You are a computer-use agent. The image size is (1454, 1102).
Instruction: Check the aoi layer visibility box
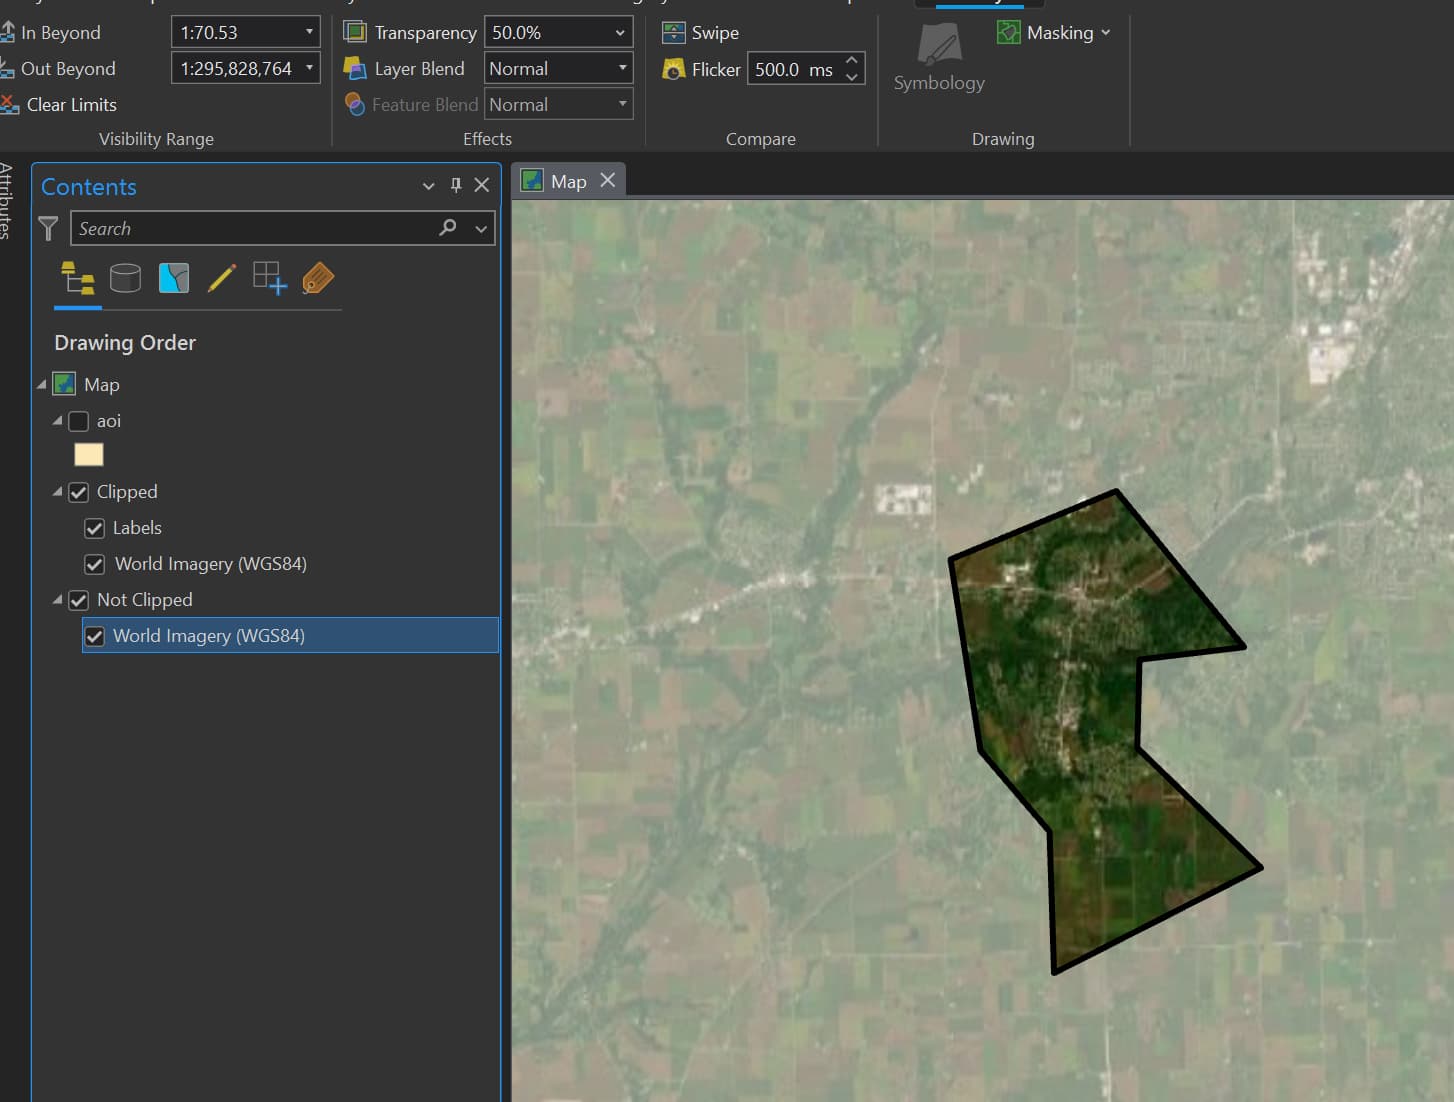pyautogui.click(x=78, y=421)
